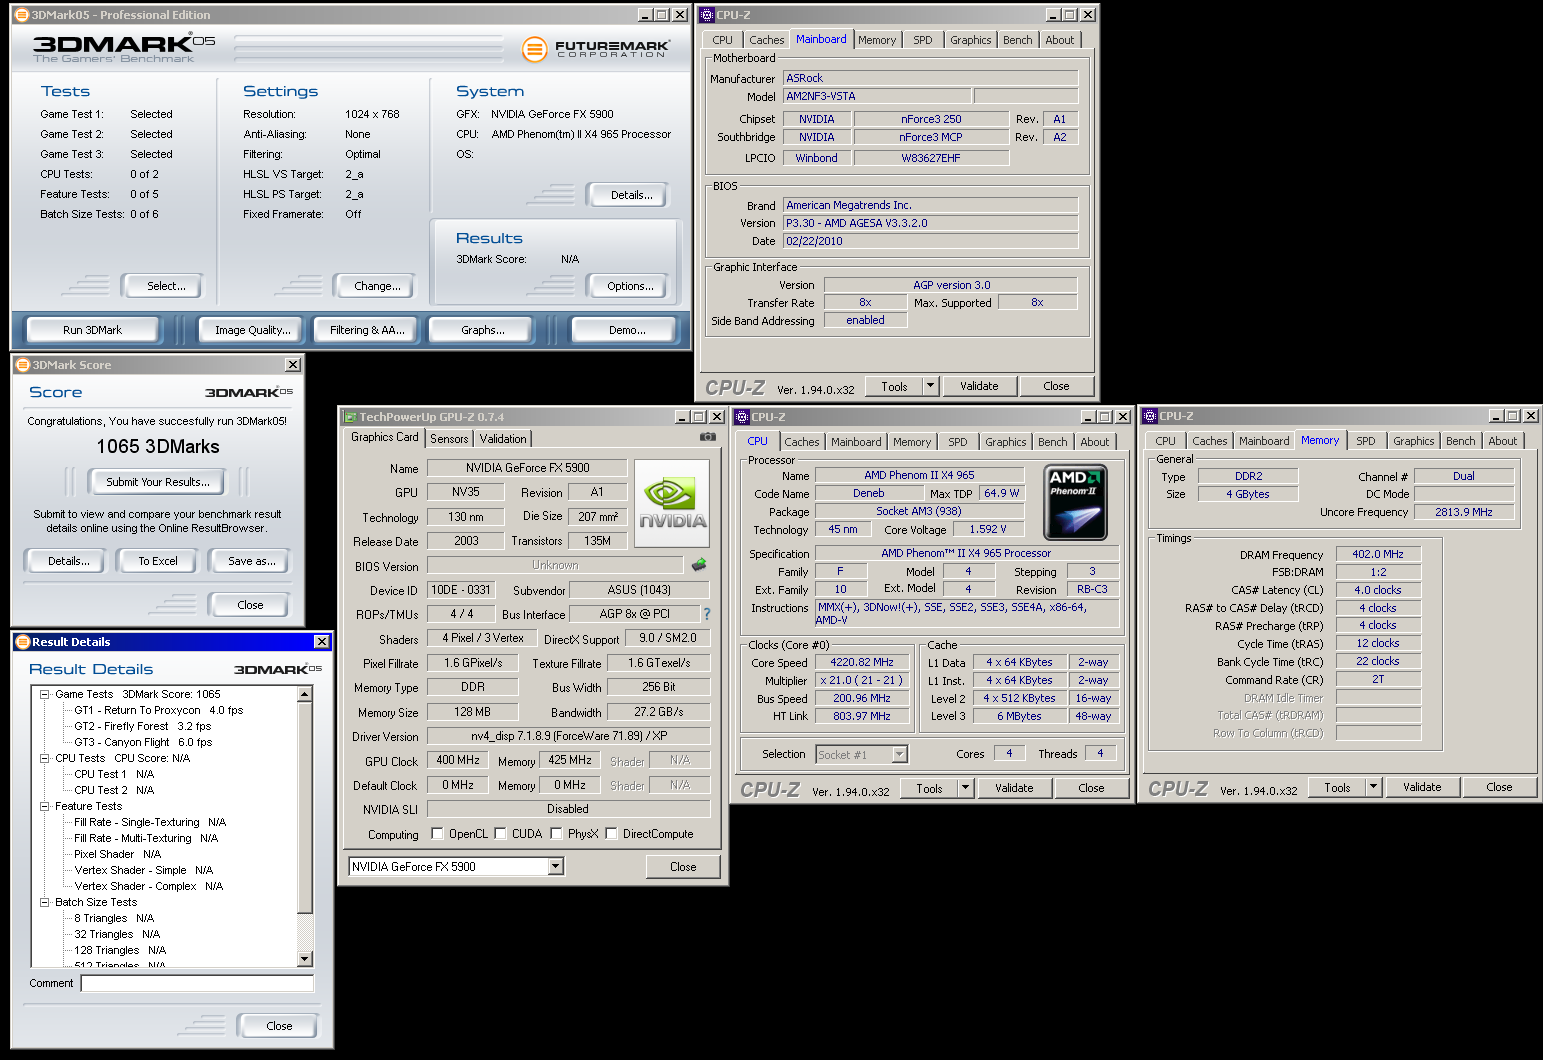Viewport: 1543px width, 1060px height.
Task: Collapse the Feature Tests tree node
Action: click(x=44, y=806)
